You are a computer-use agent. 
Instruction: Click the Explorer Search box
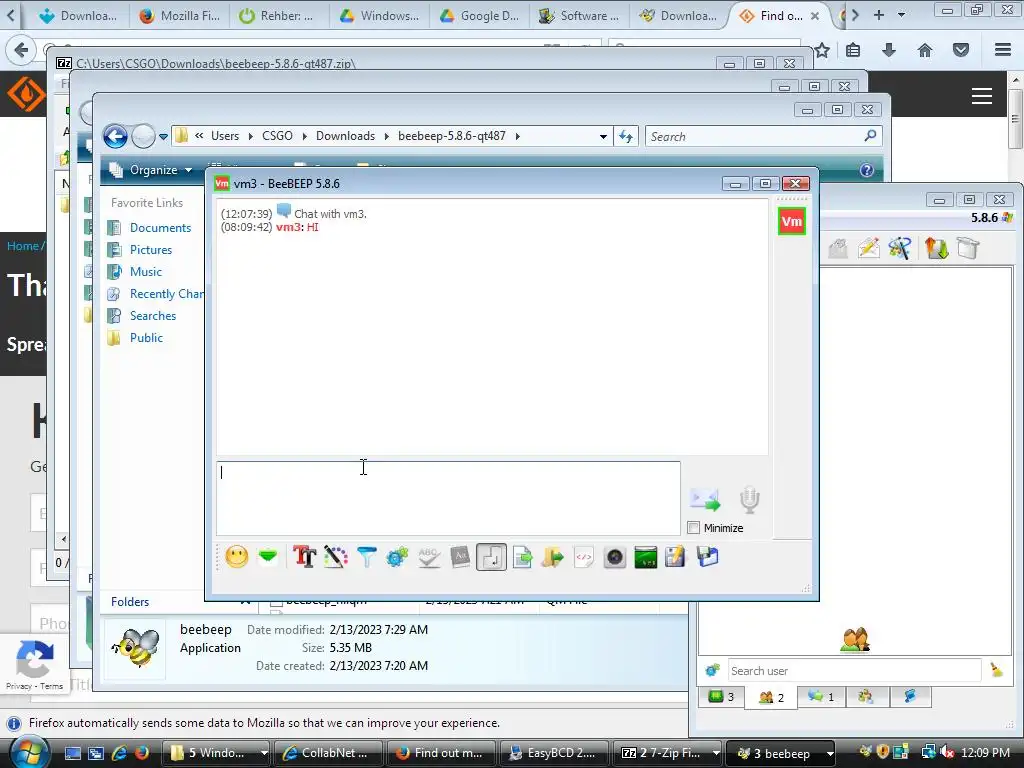coord(763,136)
